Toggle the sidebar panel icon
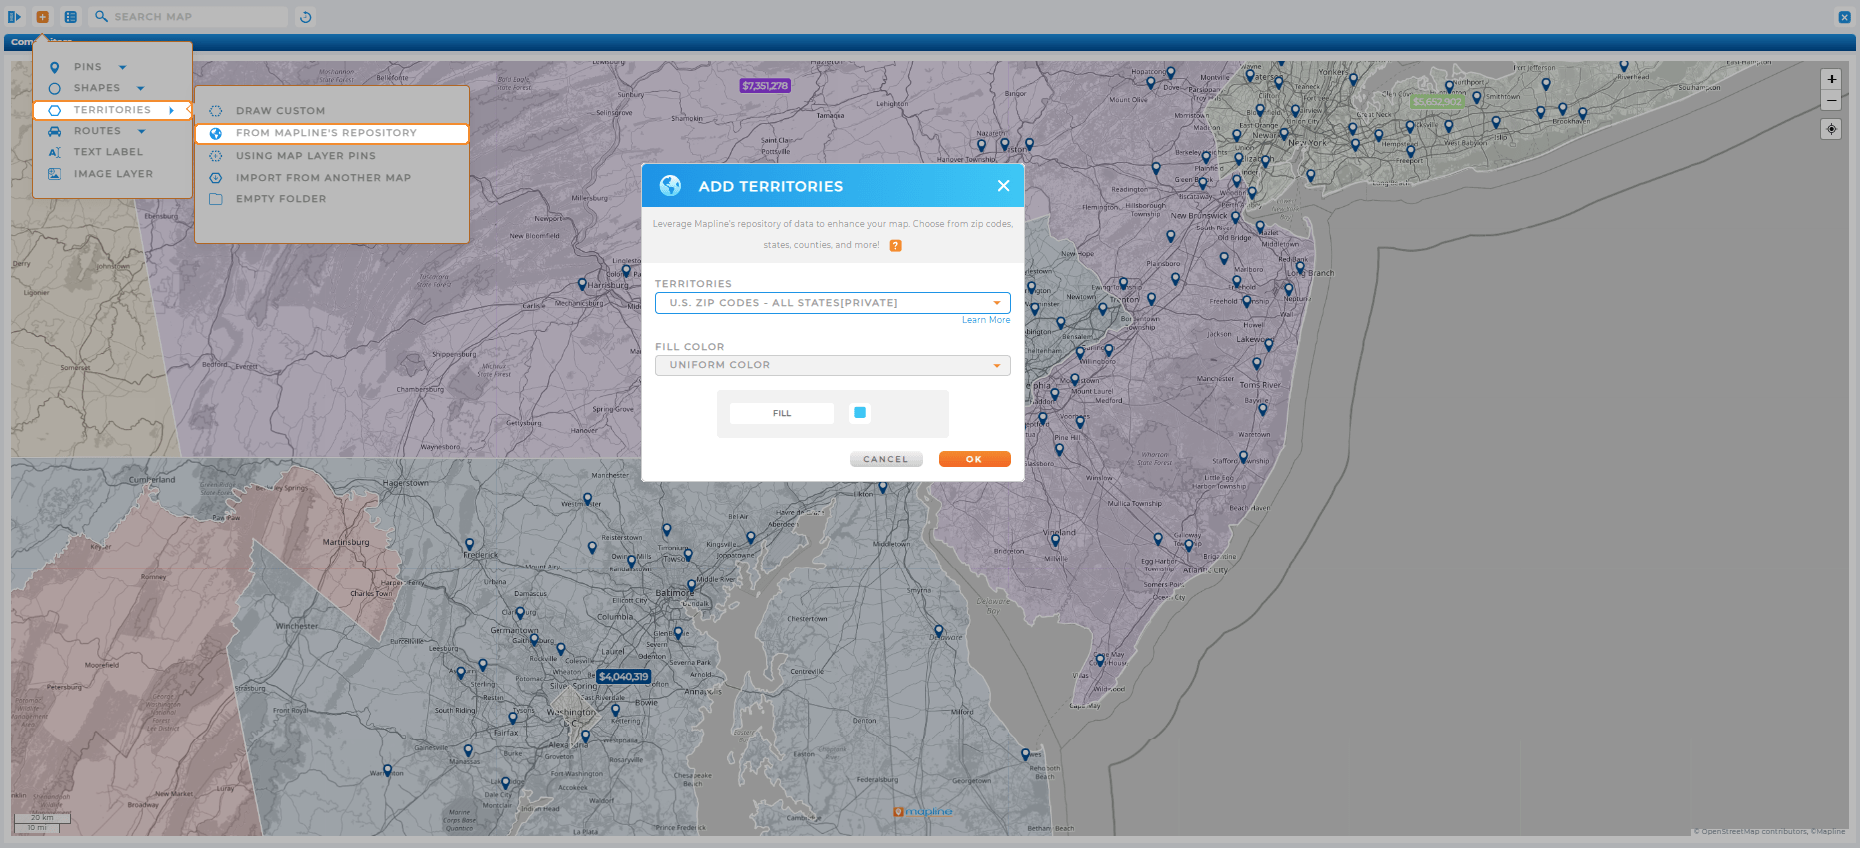 14,17
